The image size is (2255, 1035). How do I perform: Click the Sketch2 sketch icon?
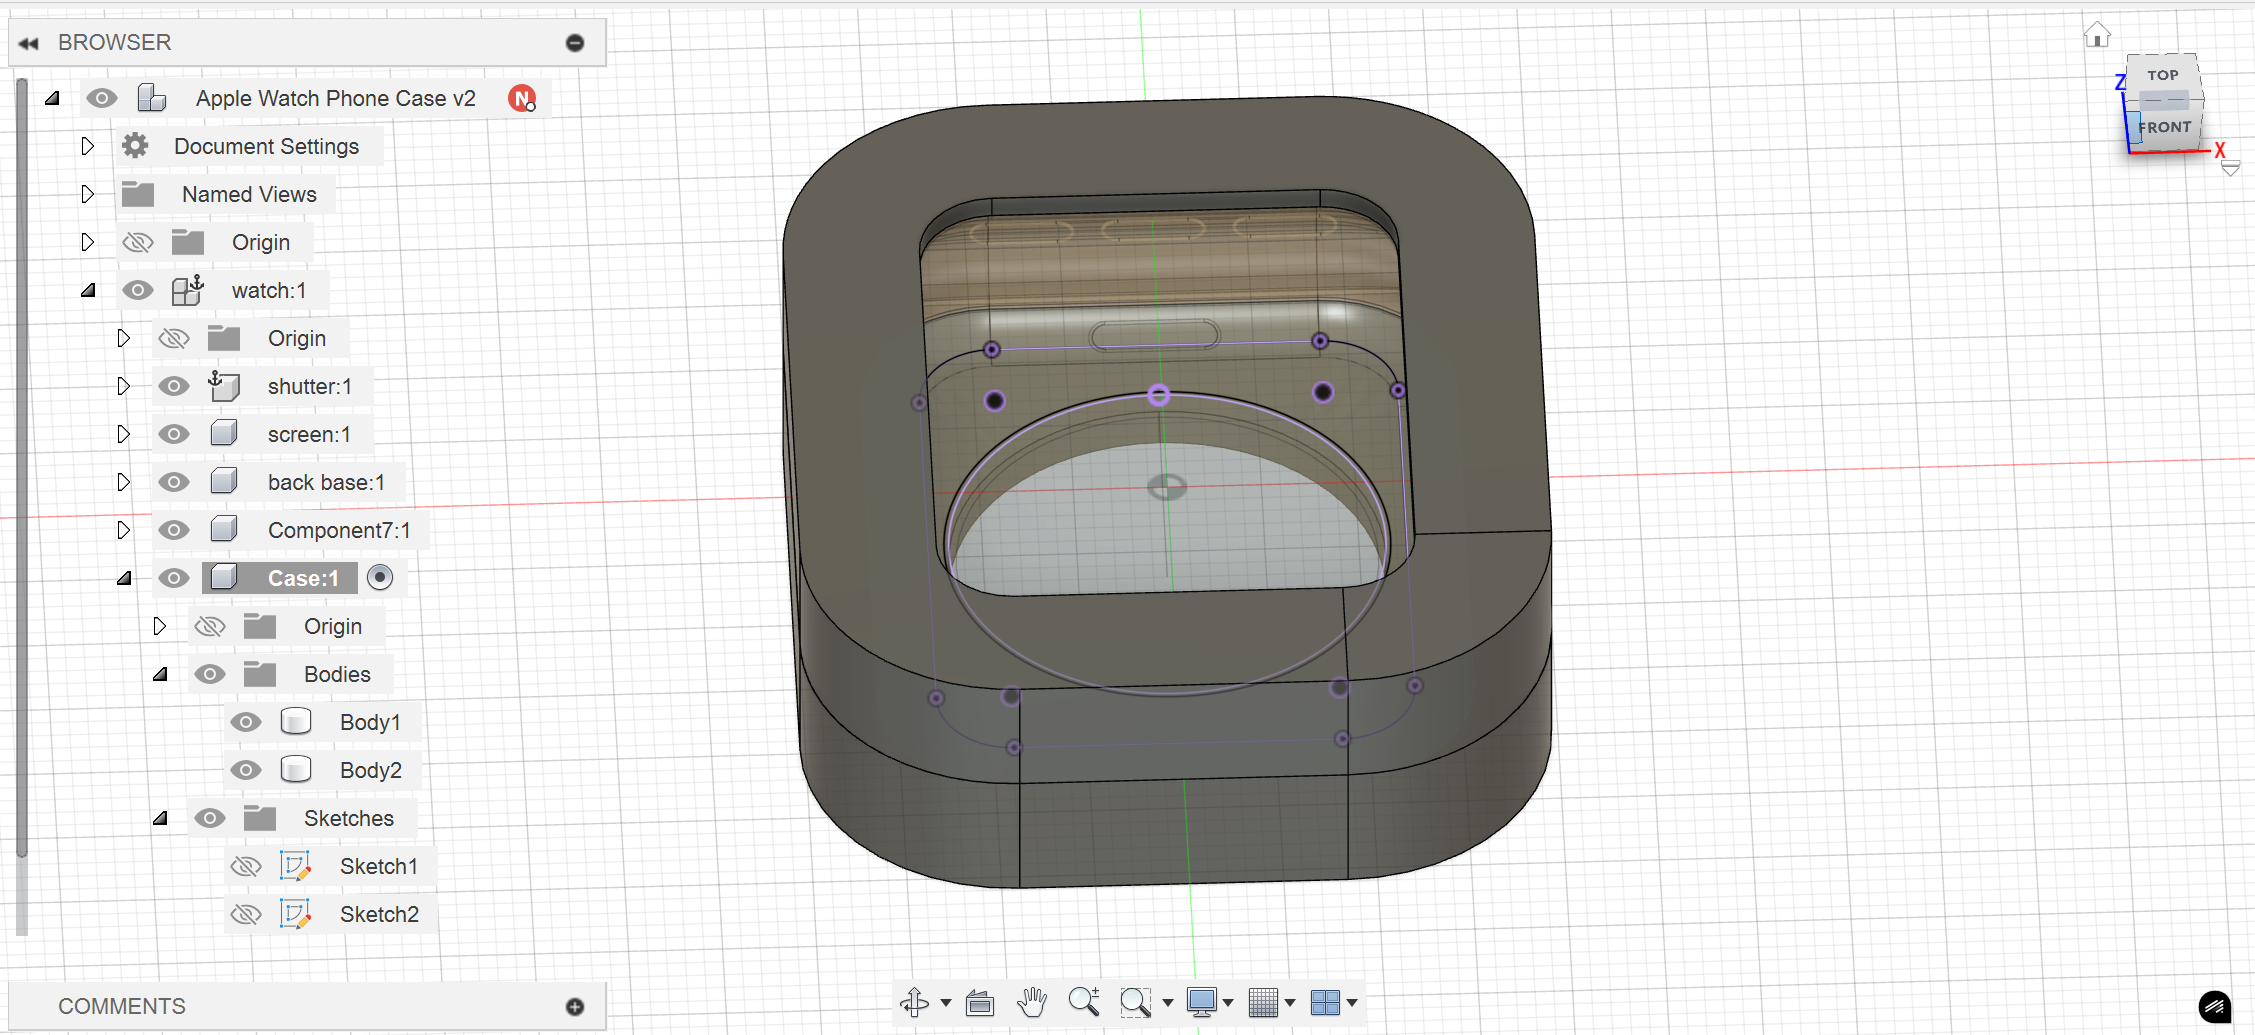[296, 914]
